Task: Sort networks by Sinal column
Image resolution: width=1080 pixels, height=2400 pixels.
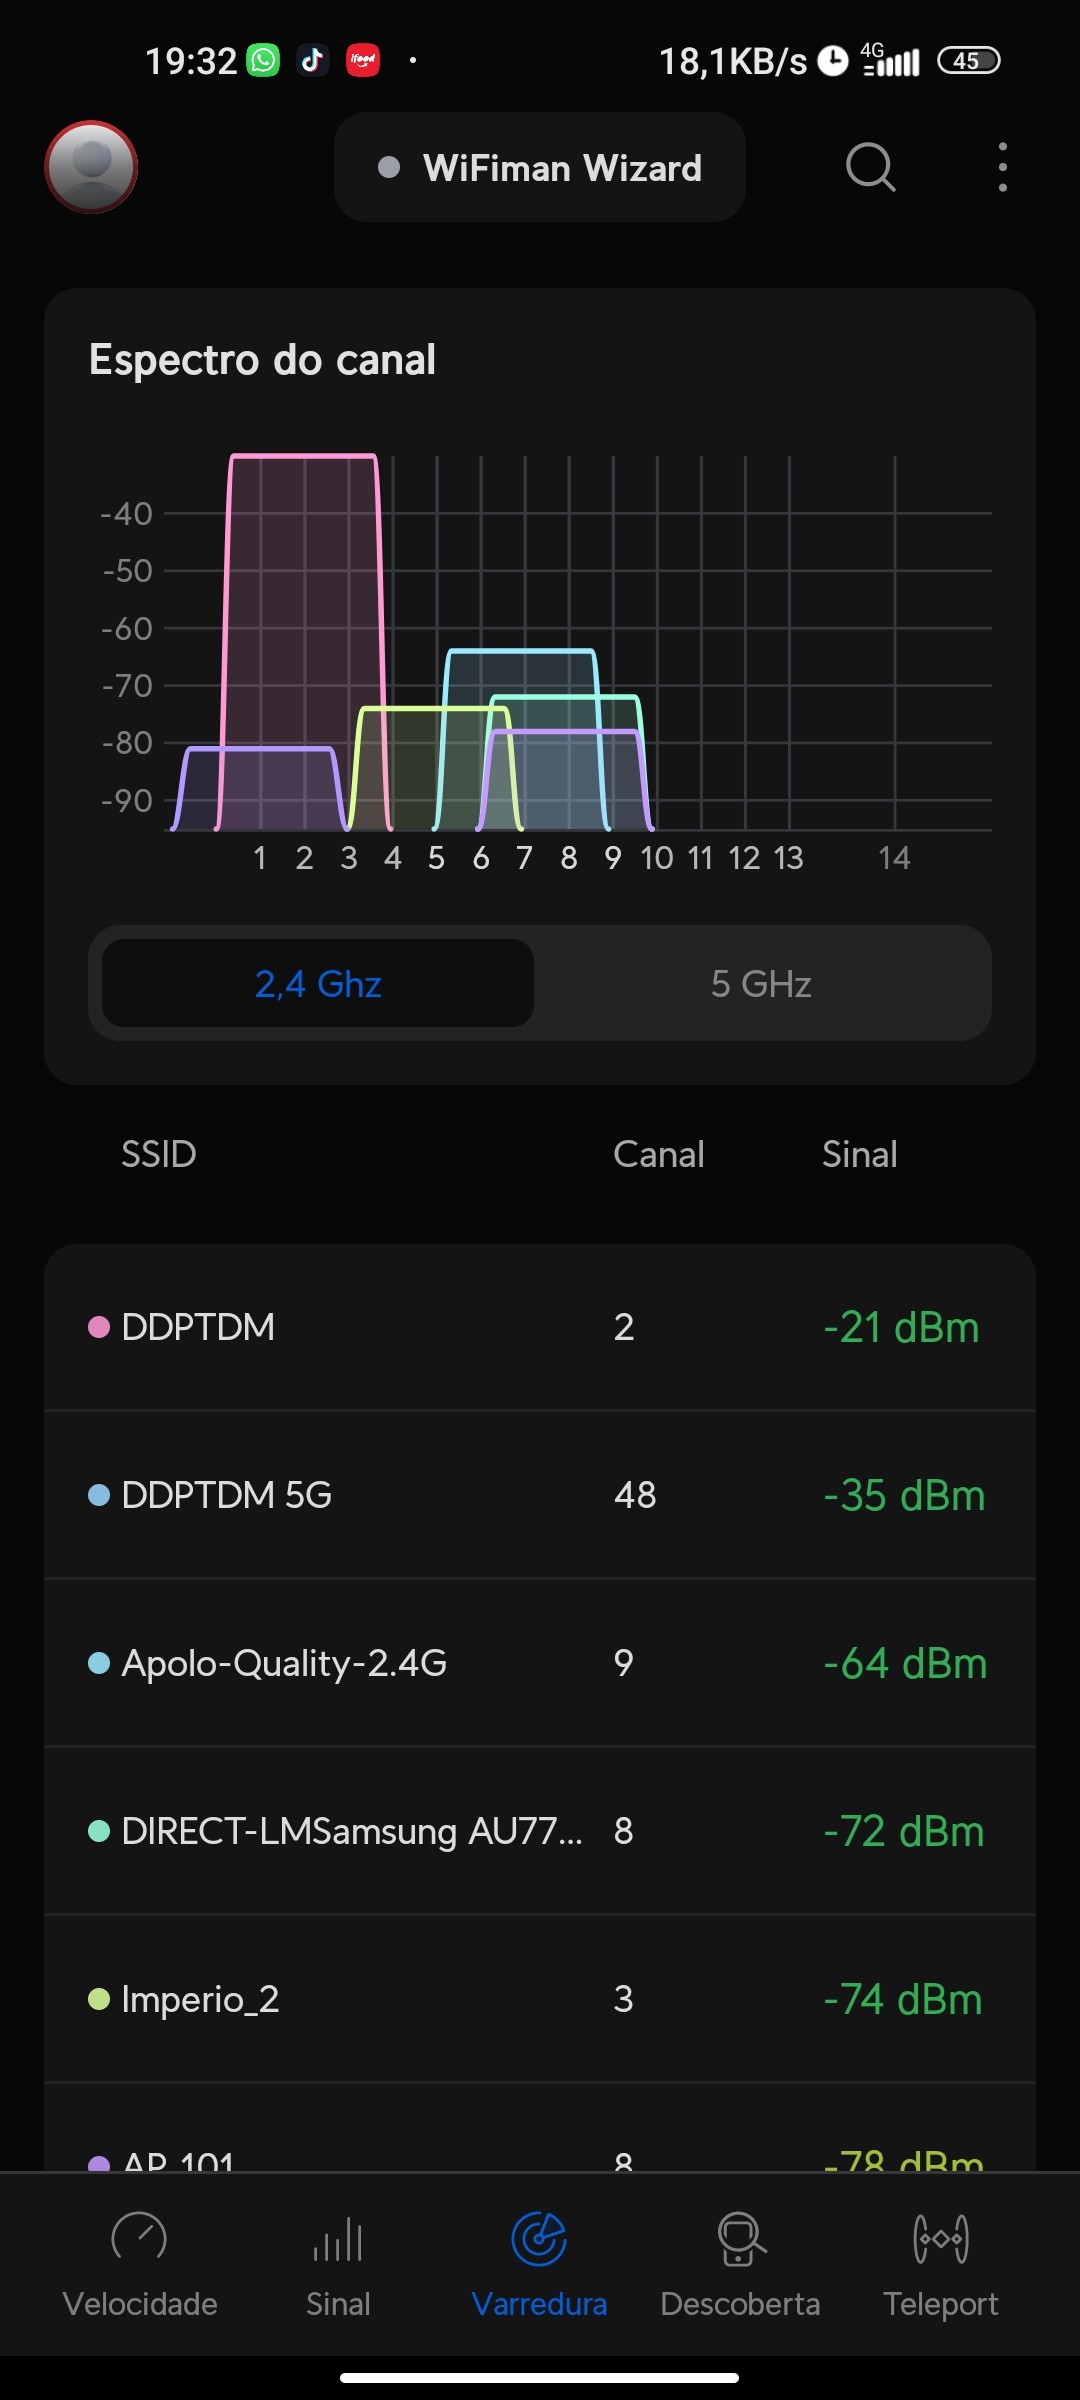Action: (x=859, y=1154)
